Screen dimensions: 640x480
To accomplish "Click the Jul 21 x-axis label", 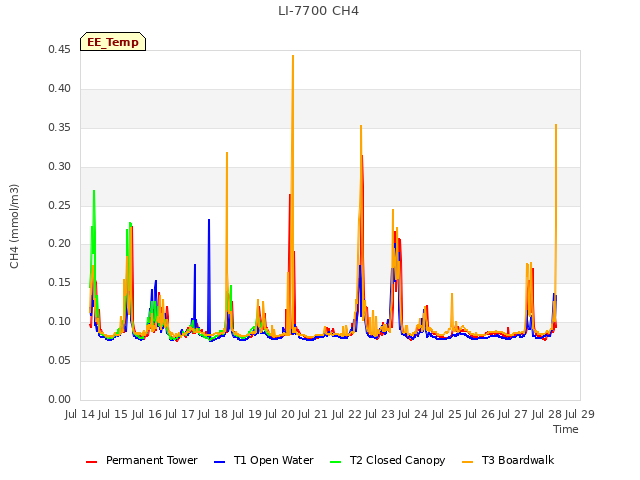I will point(313,414).
